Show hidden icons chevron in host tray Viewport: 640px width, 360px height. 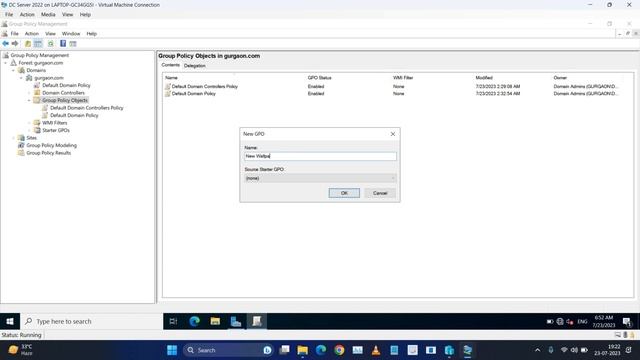[538, 350]
